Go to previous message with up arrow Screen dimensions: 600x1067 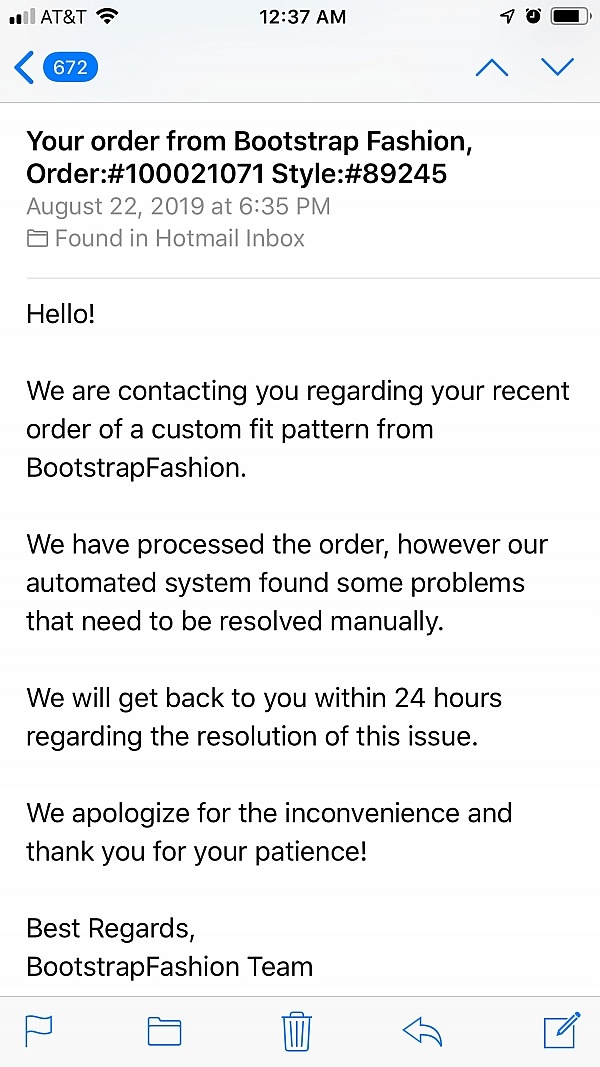[x=491, y=67]
